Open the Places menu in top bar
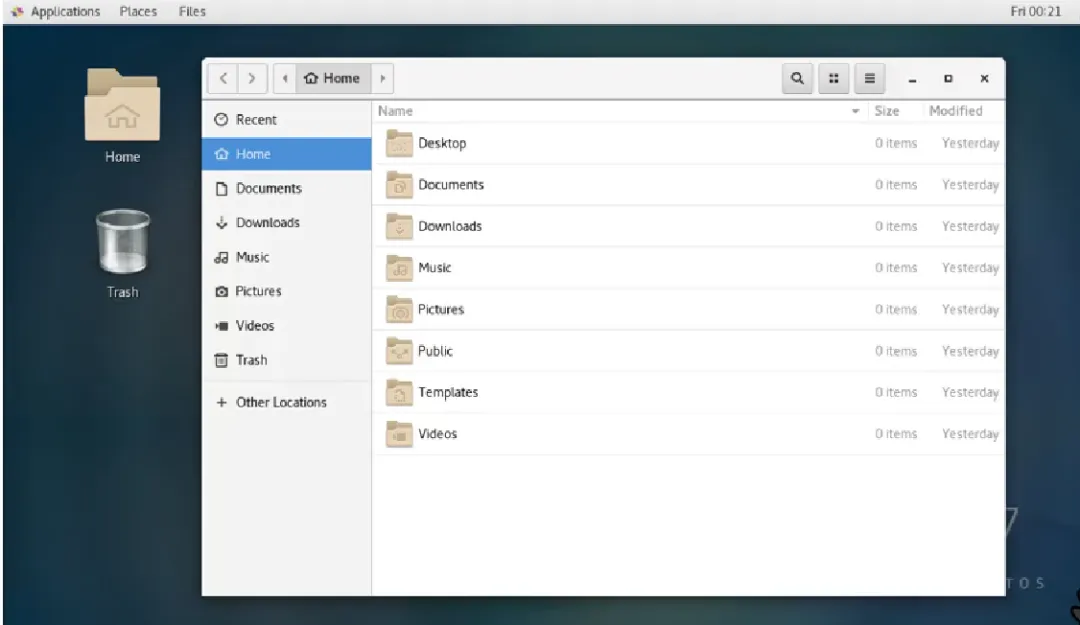The image size is (1080, 625). pos(138,12)
